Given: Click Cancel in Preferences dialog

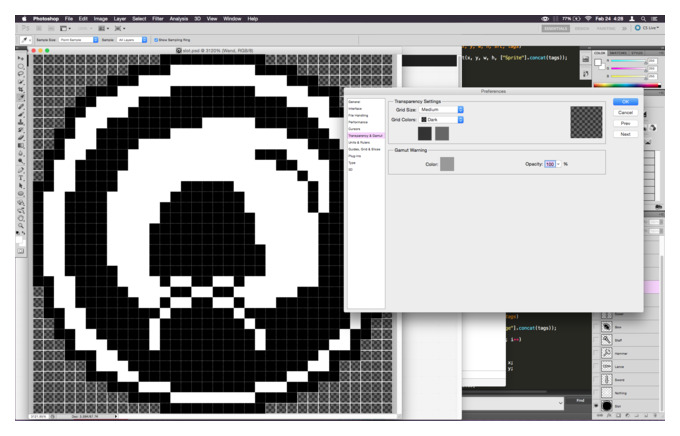Looking at the screenshot, I should pos(625,112).
